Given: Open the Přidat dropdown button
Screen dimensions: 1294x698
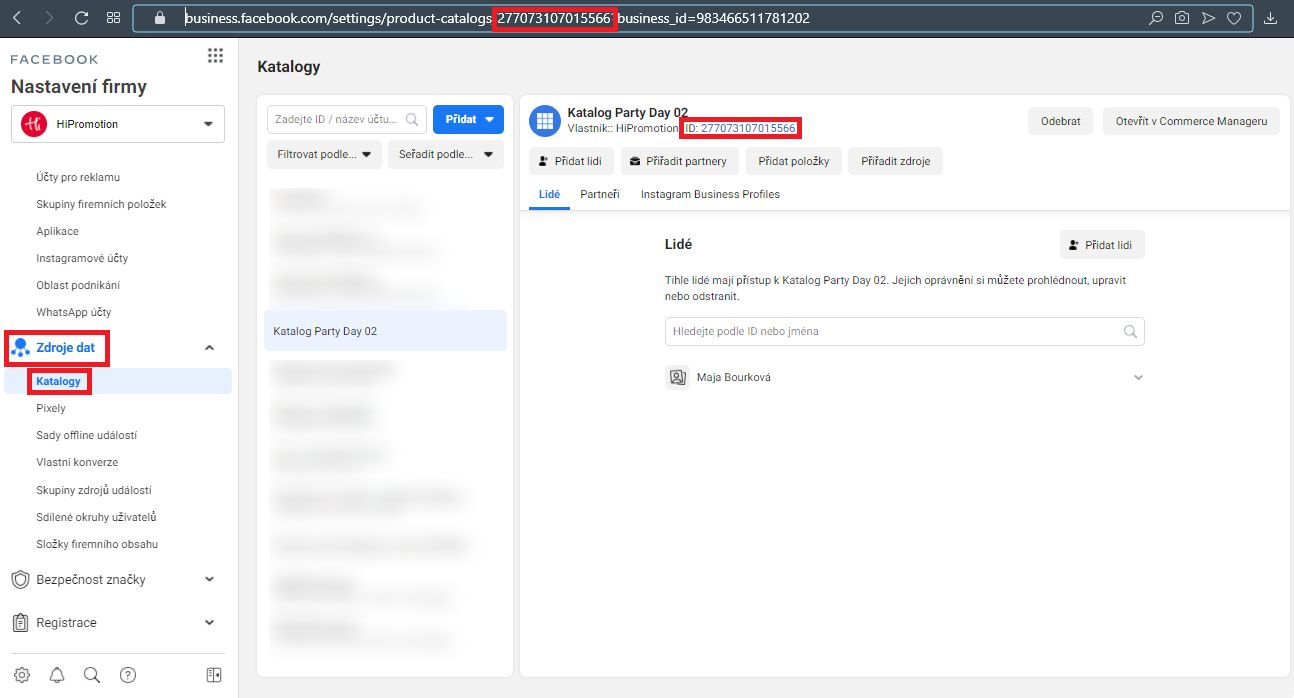Looking at the screenshot, I should 468,119.
